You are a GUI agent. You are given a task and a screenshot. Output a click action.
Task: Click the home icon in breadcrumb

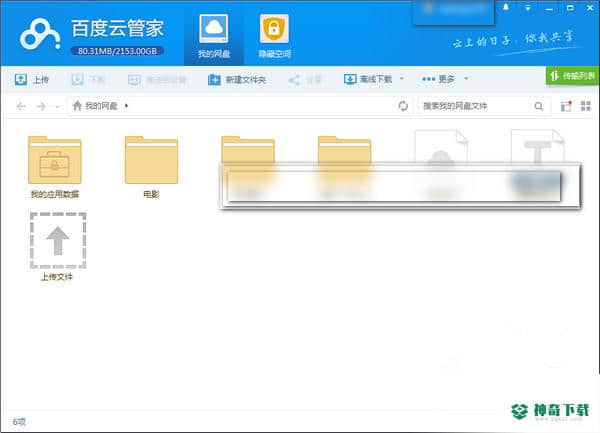pyautogui.click(x=77, y=106)
